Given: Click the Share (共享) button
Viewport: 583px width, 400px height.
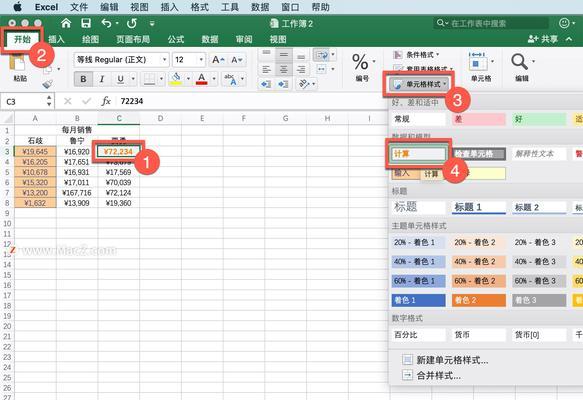Looking at the screenshot, I should (x=543, y=39).
